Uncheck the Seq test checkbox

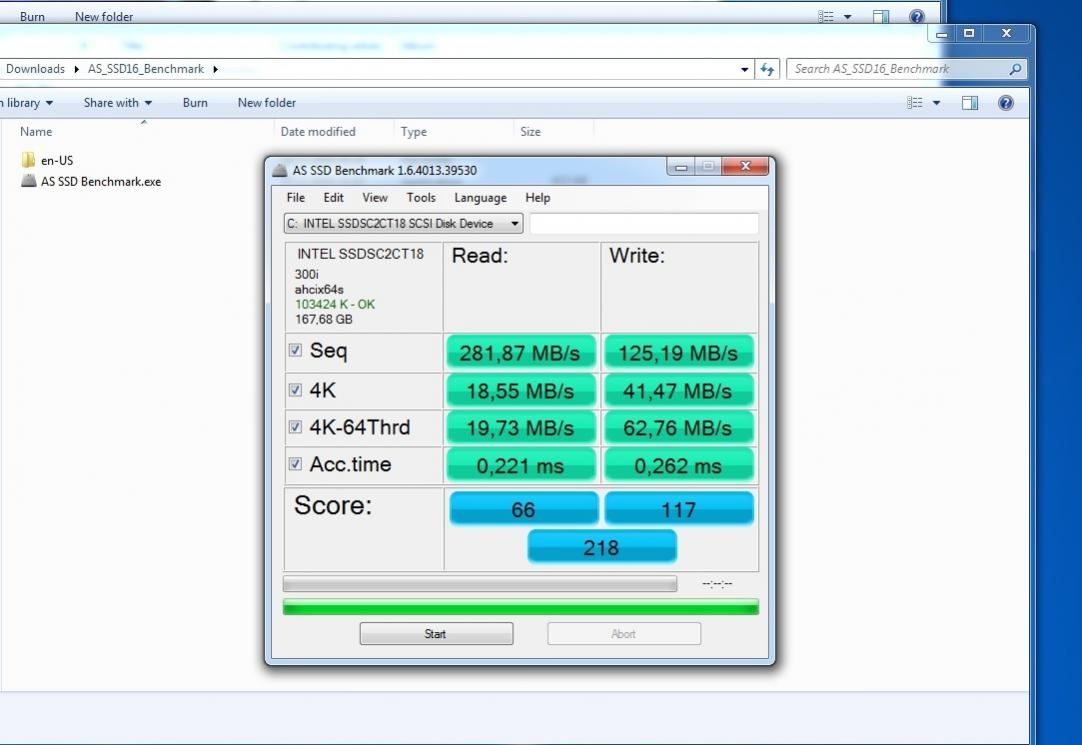point(295,350)
